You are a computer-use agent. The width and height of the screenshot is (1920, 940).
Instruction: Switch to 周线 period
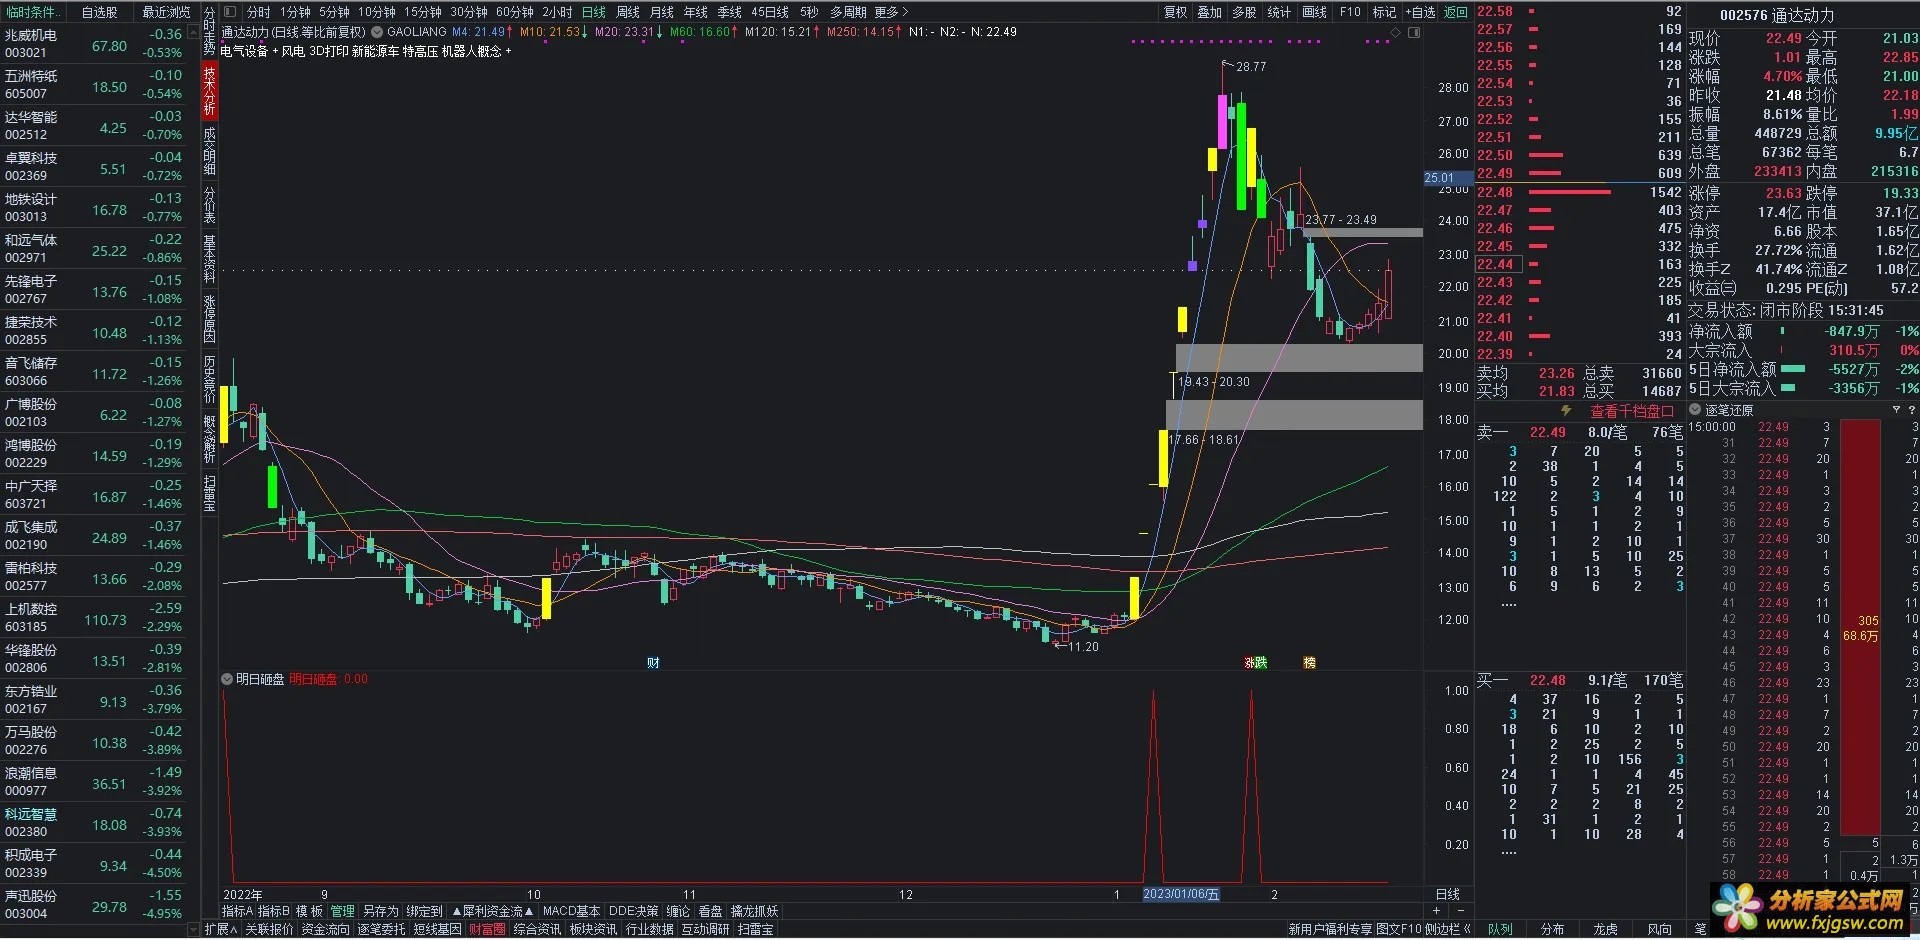pyautogui.click(x=628, y=12)
